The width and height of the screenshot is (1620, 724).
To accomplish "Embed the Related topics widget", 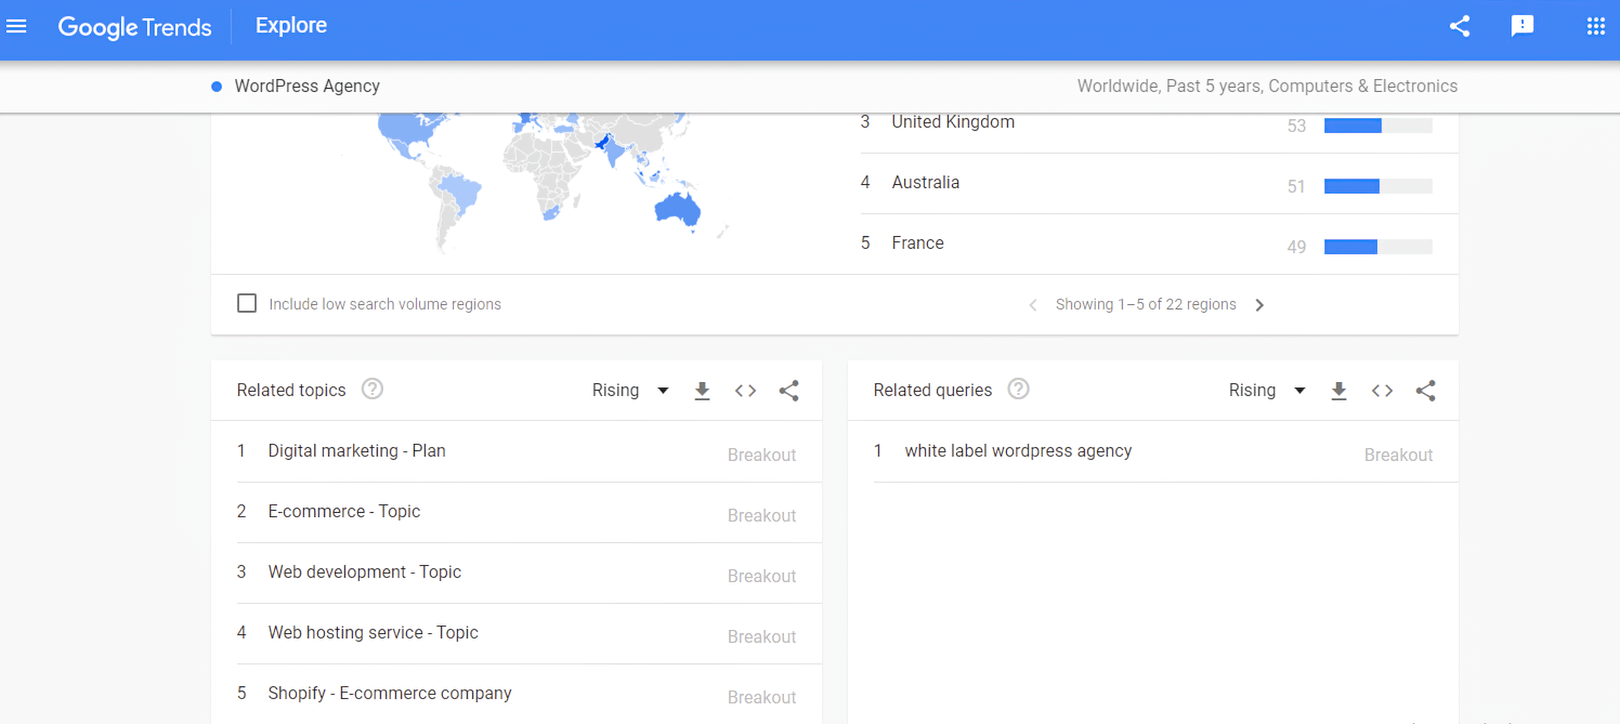I will 745,391.
